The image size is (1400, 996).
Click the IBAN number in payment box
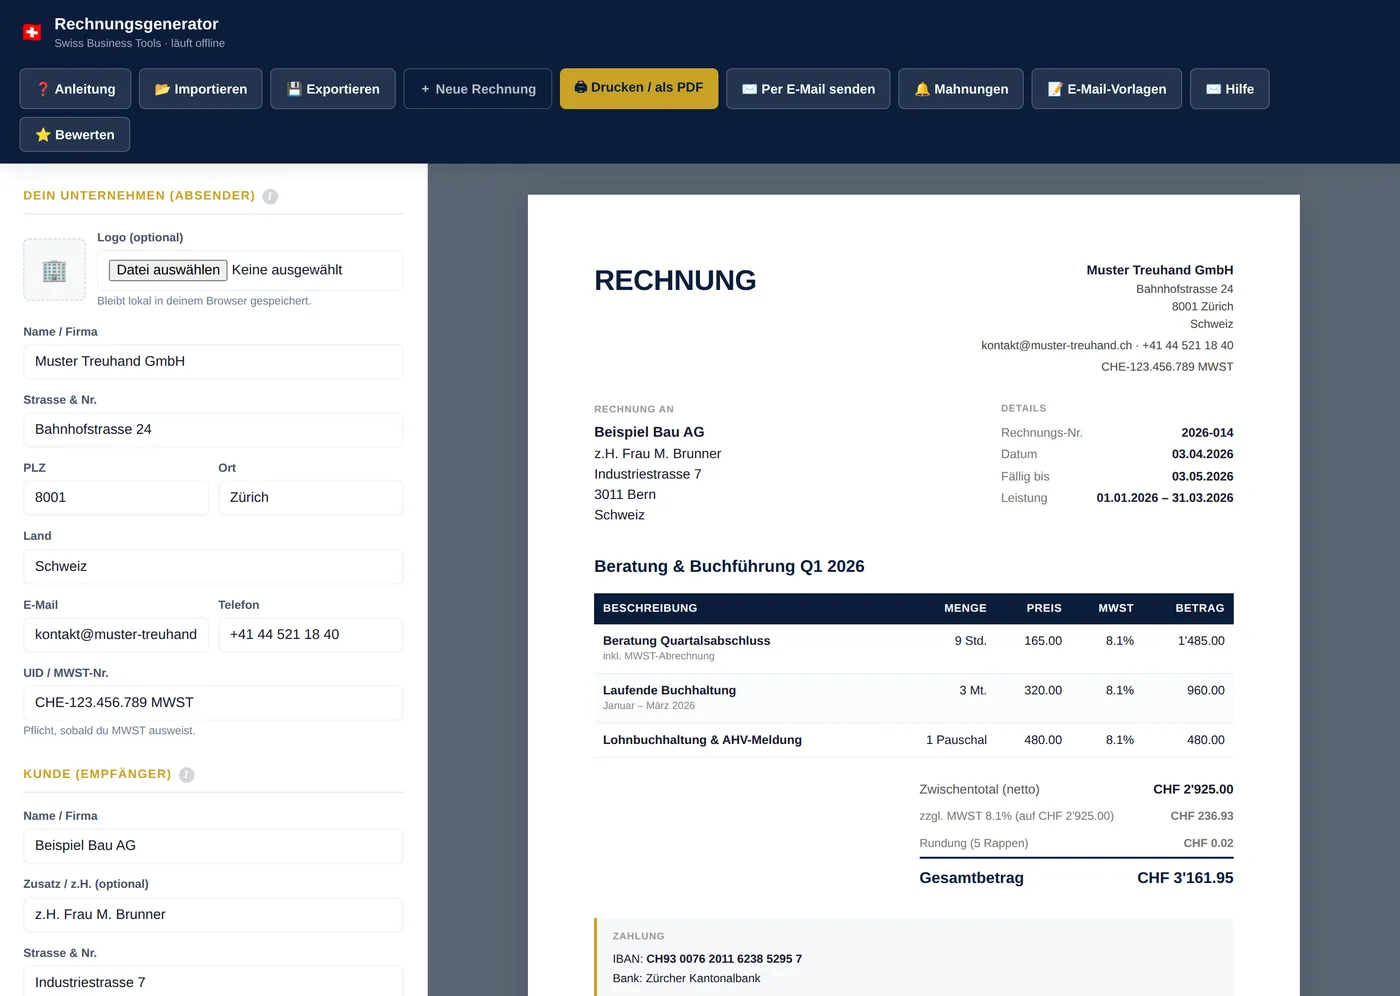[x=724, y=959]
